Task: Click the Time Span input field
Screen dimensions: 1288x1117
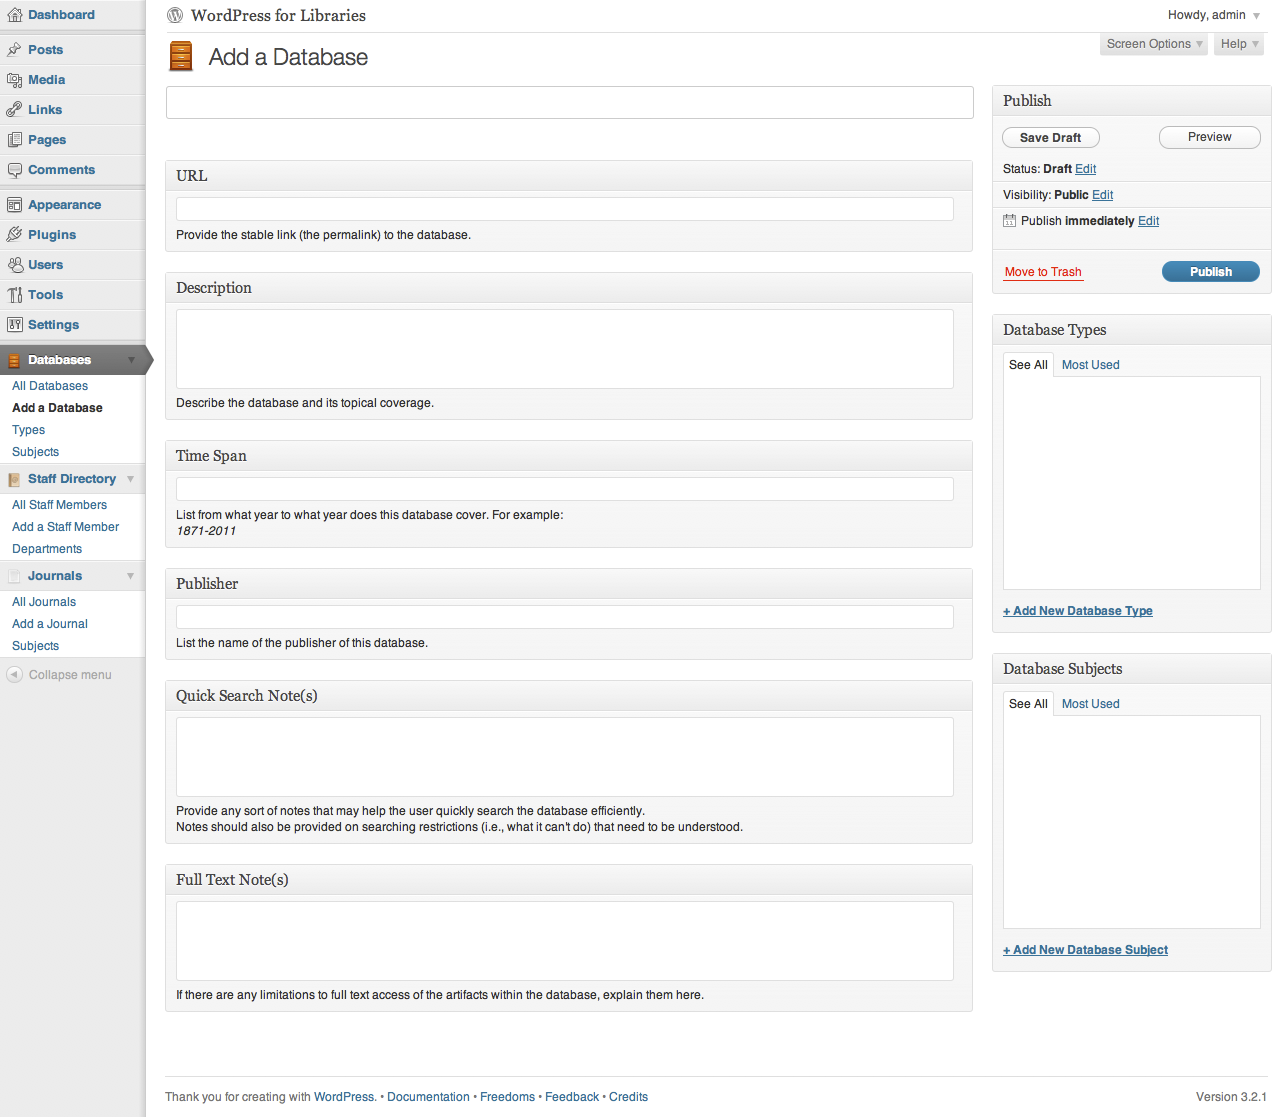Action: tap(565, 489)
